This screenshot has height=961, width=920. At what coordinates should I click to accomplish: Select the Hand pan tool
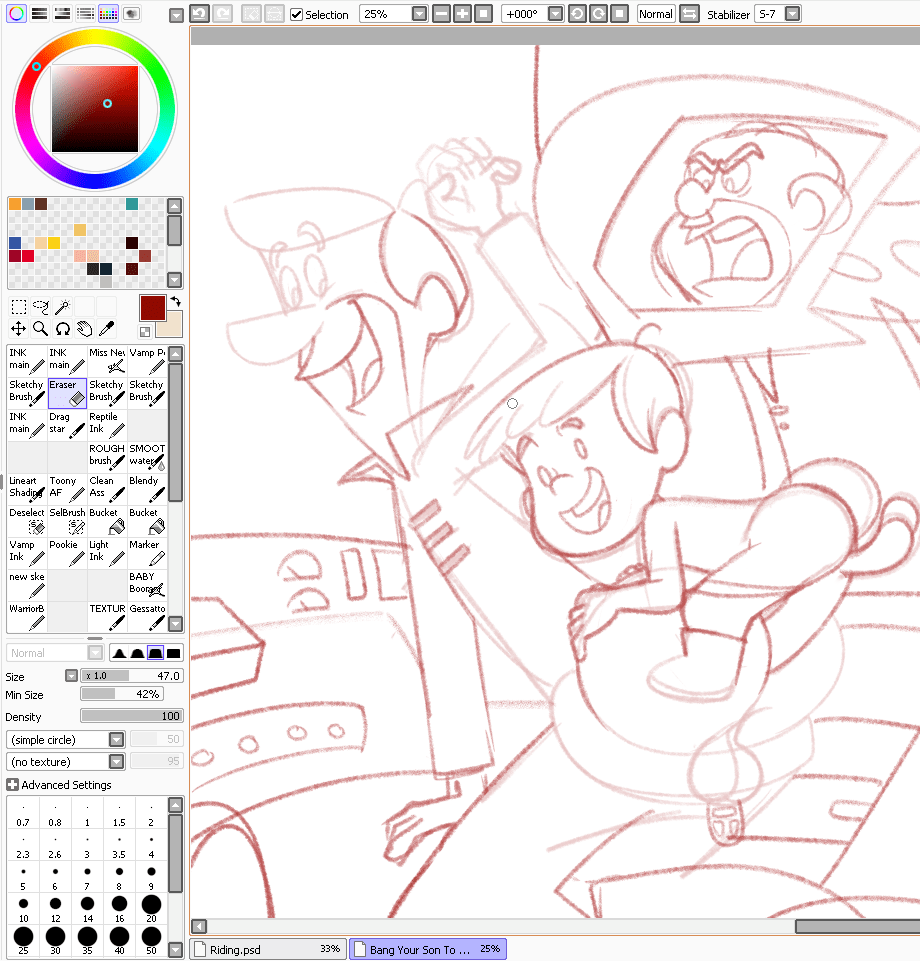point(85,328)
